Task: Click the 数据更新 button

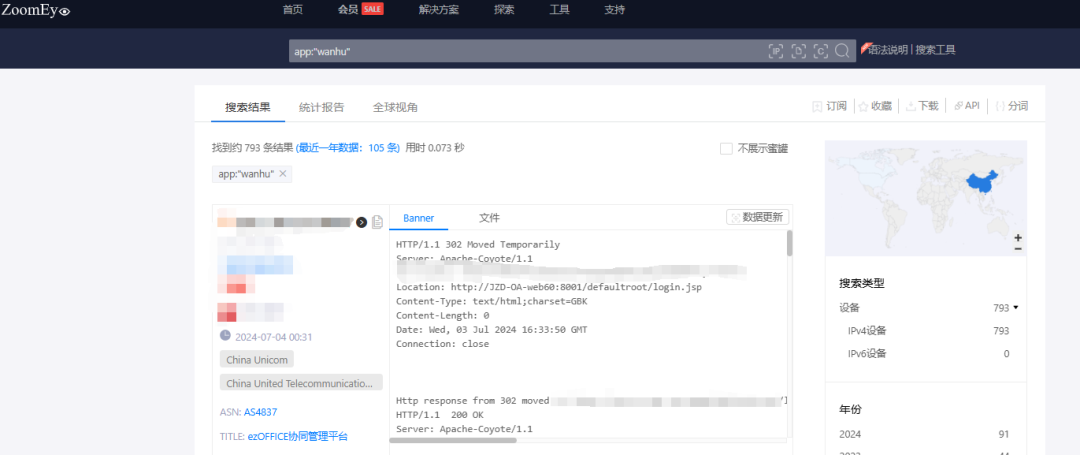Action: pyautogui.click(x=758, y=217)
